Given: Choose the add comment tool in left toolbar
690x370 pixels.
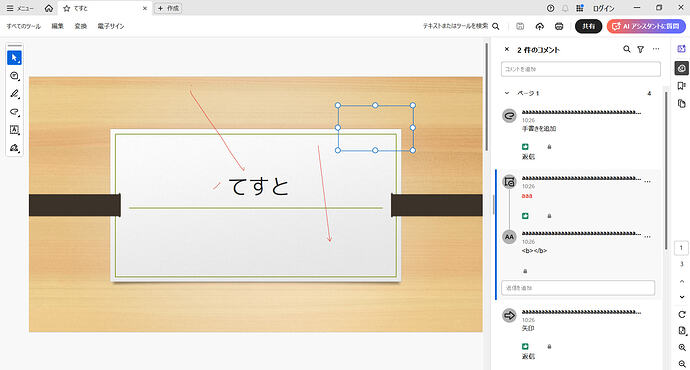Looking at the screenshot, I should click(14, 76).
